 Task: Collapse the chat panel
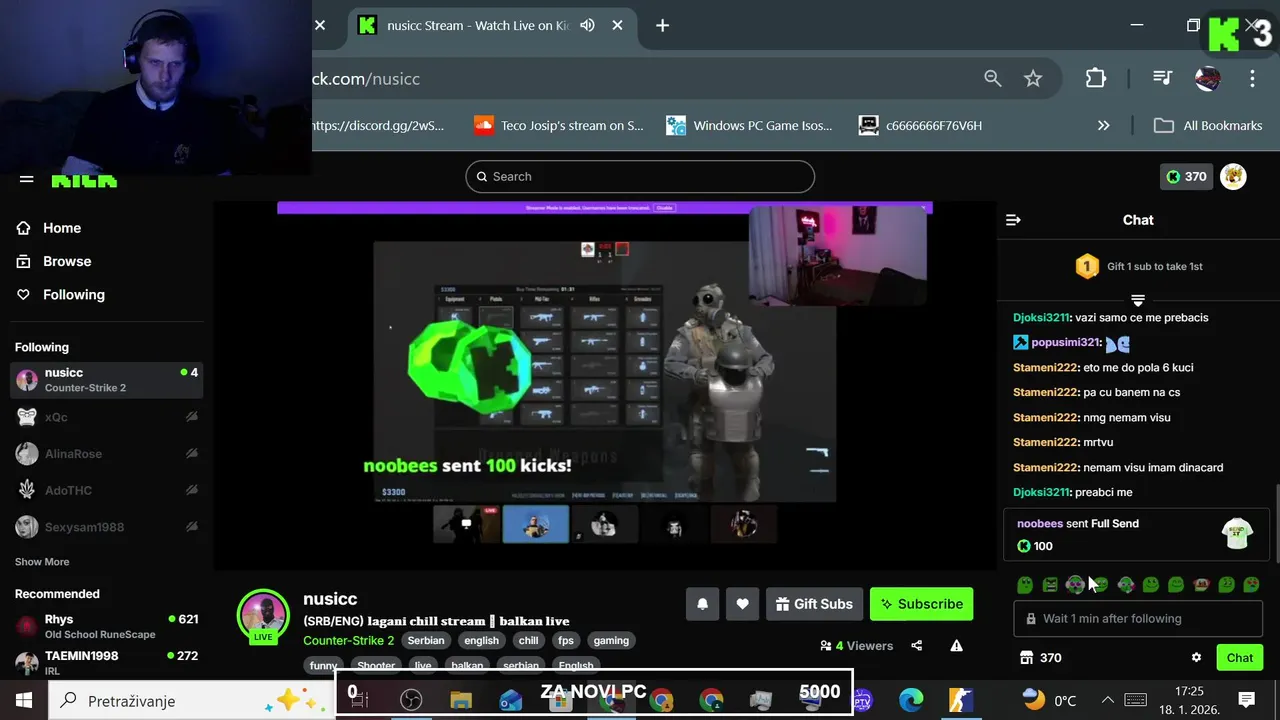(1013, 220)
